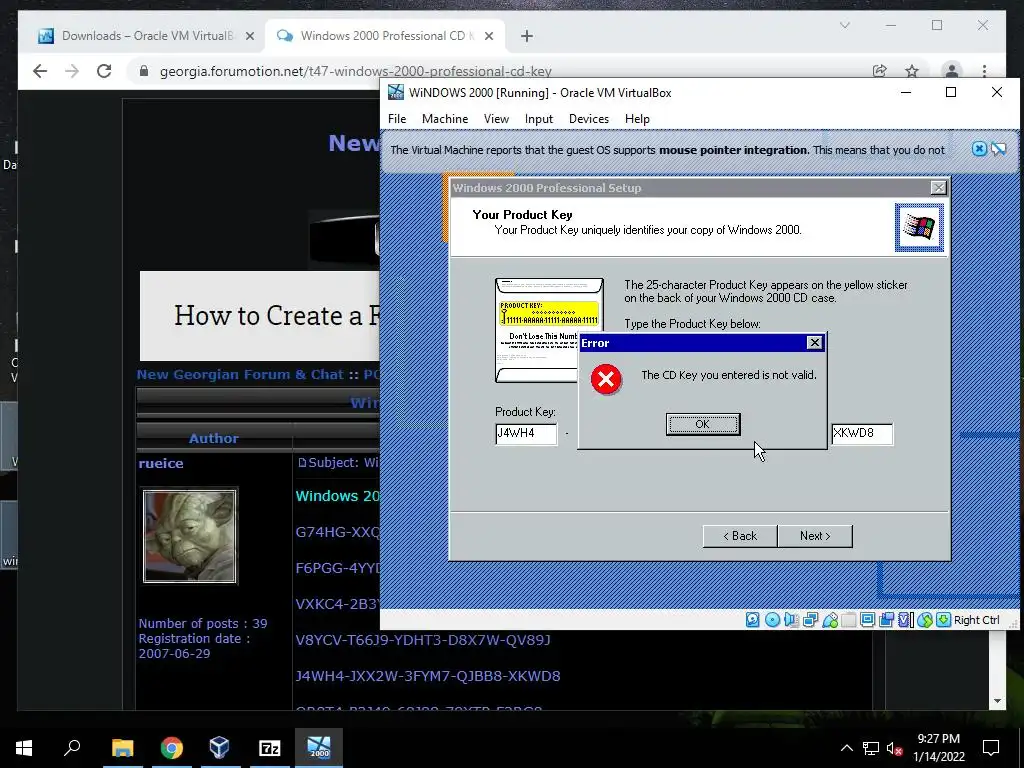This screenshot has height=768, width=1024.
Task: Bookmark this page with the star icon
Action: (x=912, y=71)
